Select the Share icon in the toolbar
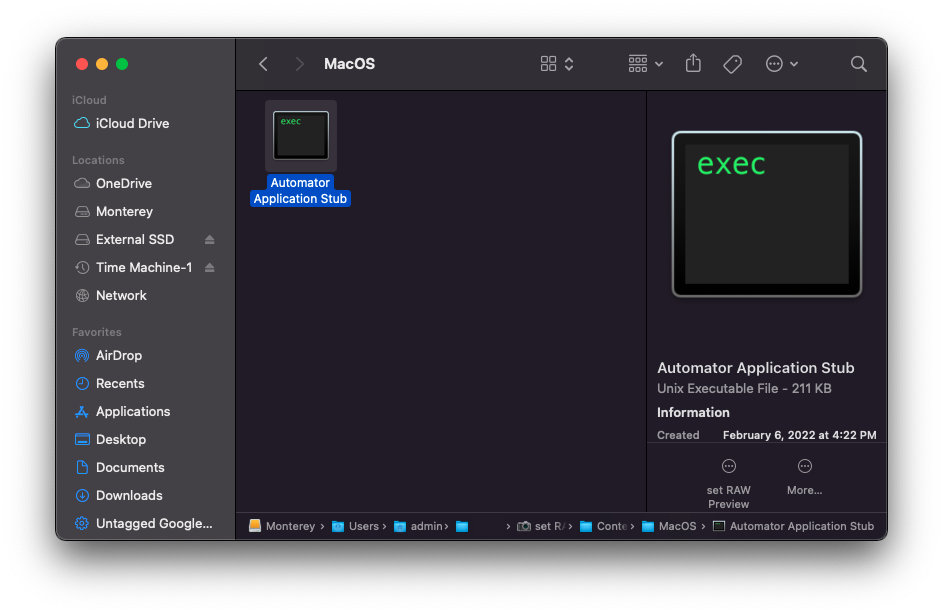 692,63
